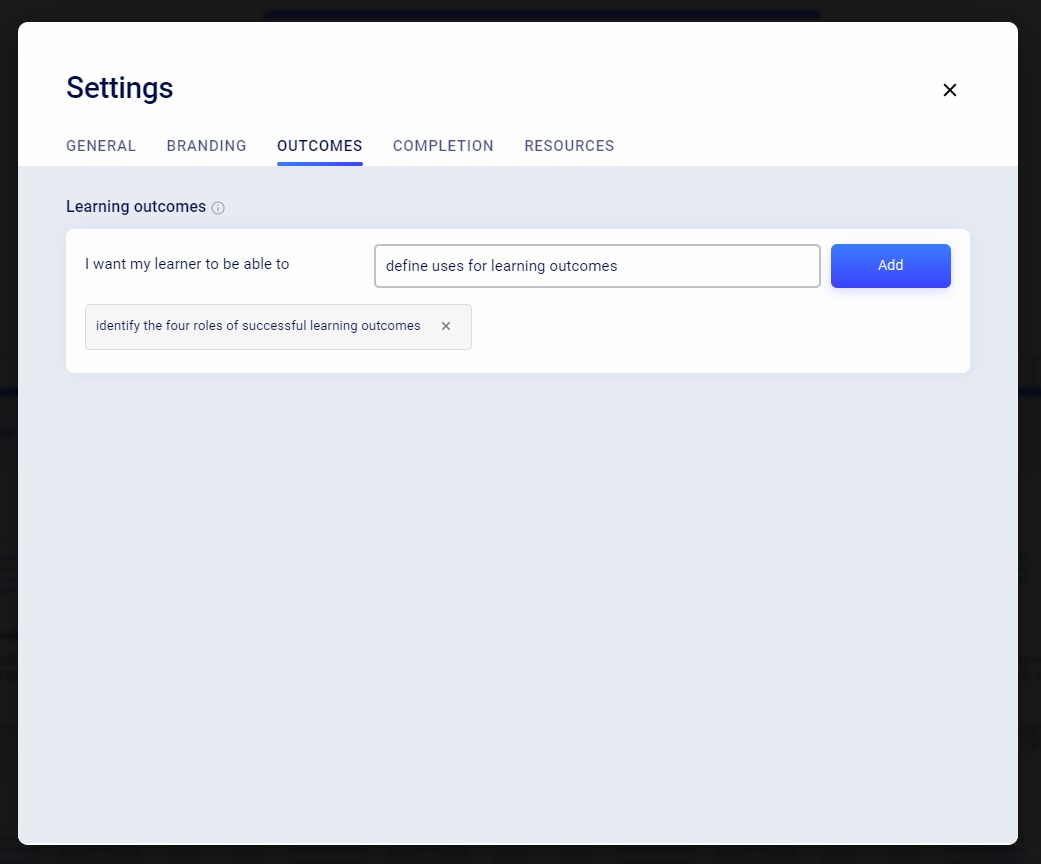Click the blue underline under the Outcomes tab
This screenshot has width=1041, height=864.
[319, 163]
